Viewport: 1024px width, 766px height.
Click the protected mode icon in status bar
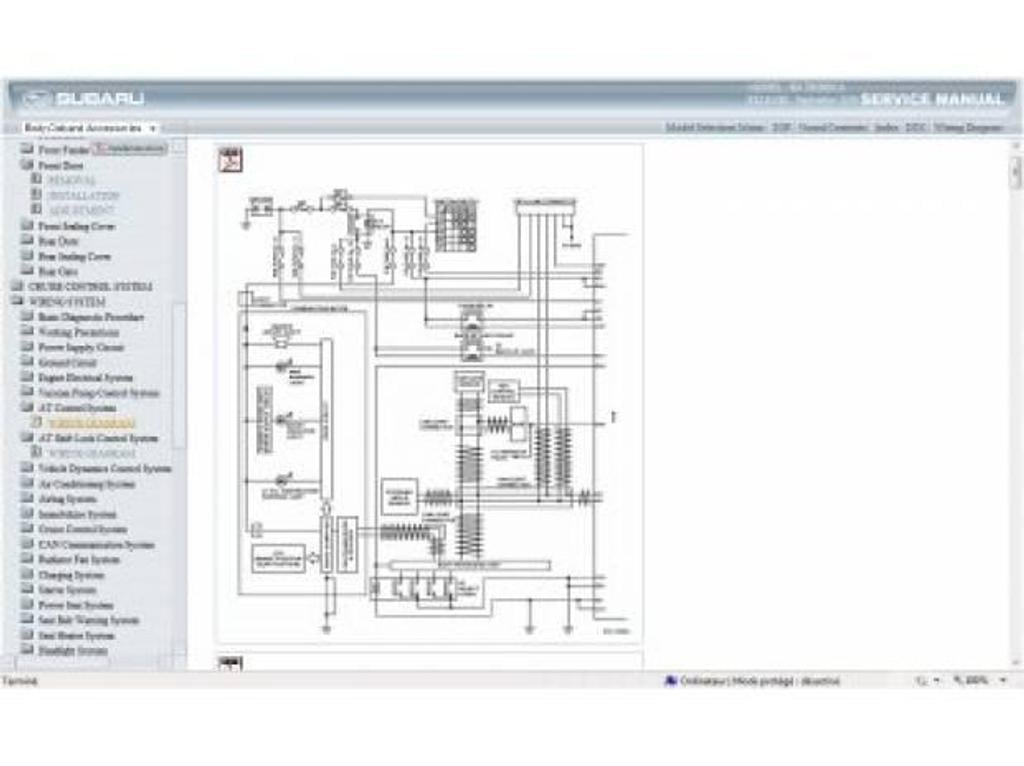pos(671,681)
